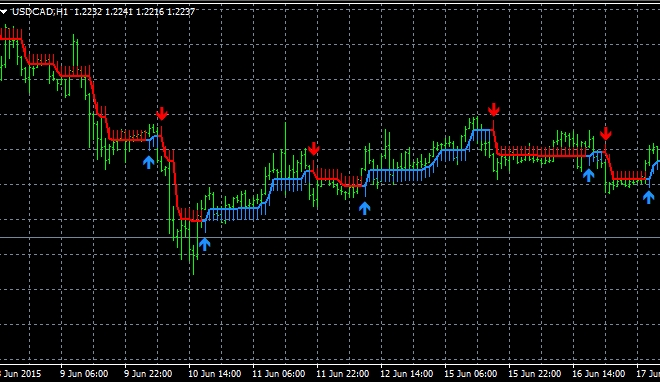Screen dimensions: 660x382
Task: Click the 9 Jun 22:00 time label
Action: pos(148,374)
